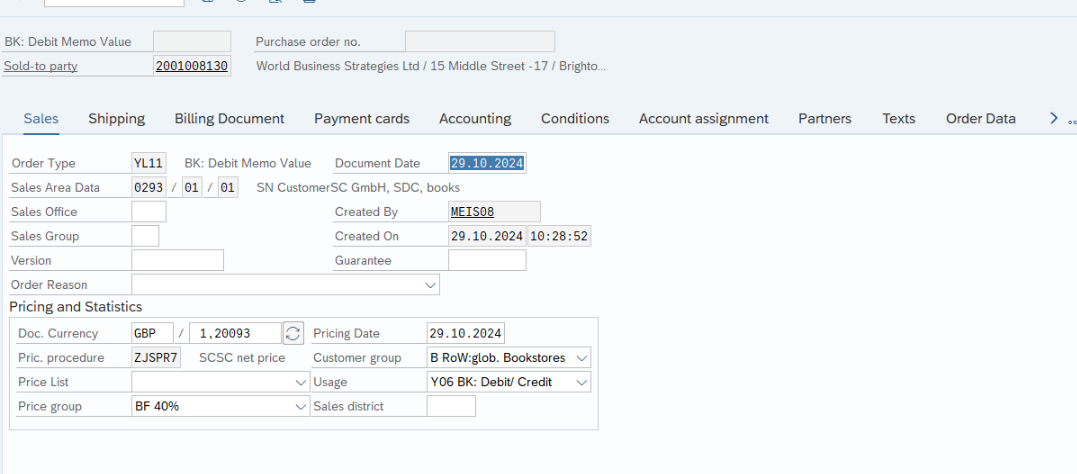The image size is (1077, 474).
Task: Focus the Version input field
Action: [177, 260]
